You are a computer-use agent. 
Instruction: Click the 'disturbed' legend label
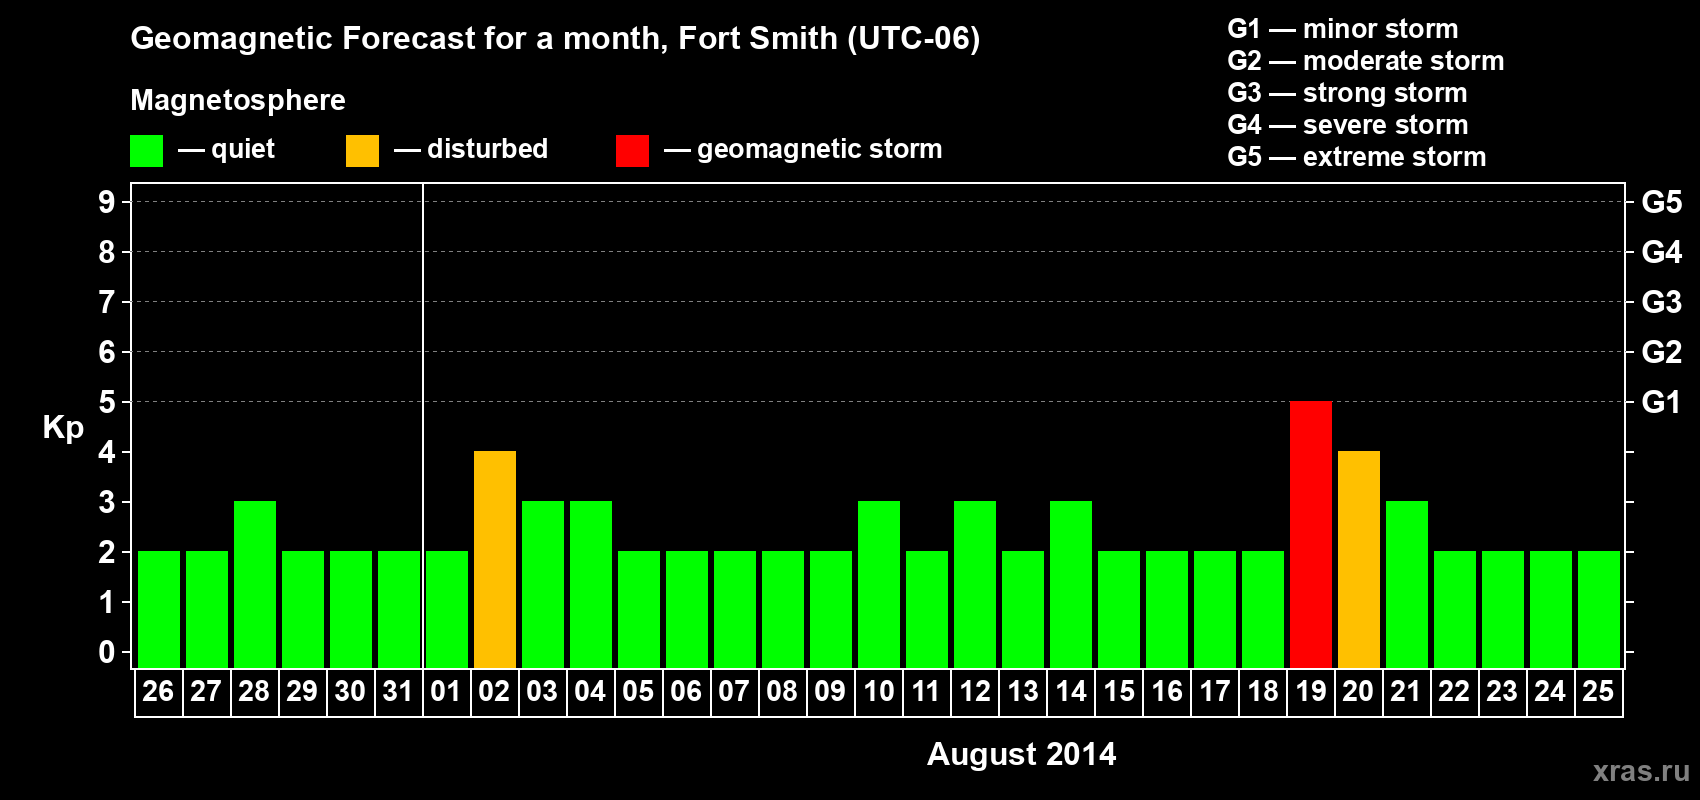click(487, 149)
